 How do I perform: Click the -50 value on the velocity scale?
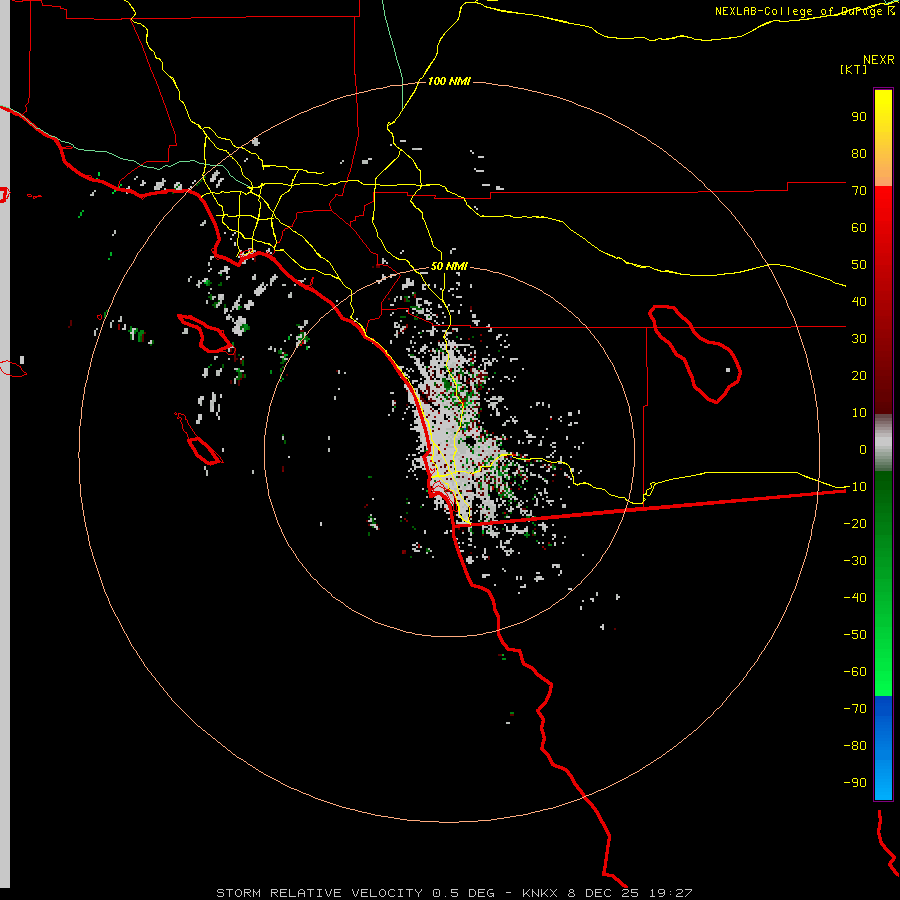[x=855, y=635]
